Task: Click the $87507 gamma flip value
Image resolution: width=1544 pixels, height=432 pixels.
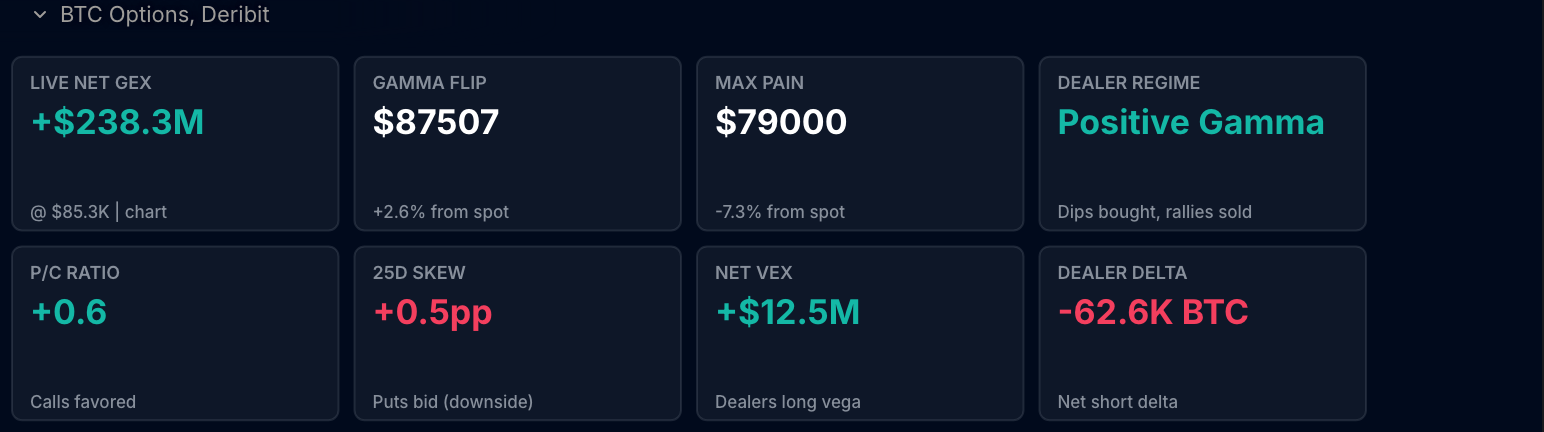Action: point(436,122)
